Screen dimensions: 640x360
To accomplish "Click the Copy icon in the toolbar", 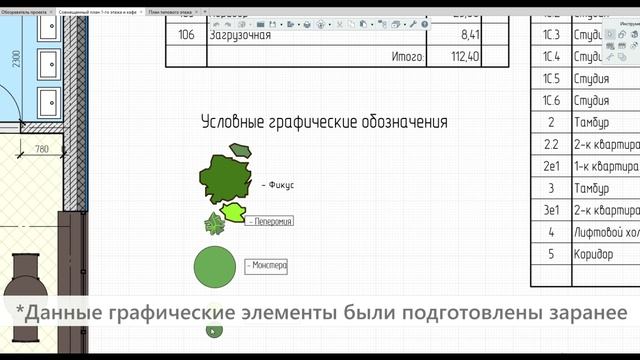I will click(x=352, y=24).
